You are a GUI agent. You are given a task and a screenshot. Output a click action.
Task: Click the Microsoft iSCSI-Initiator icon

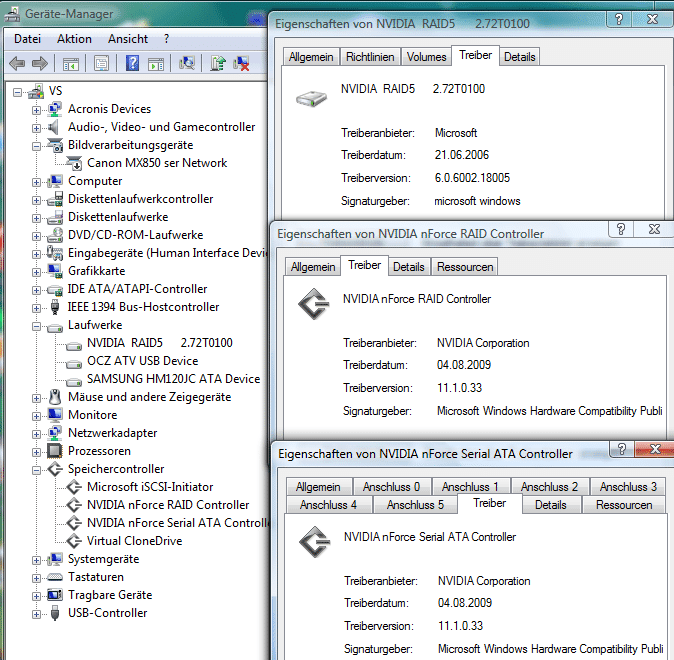click(74, 487)
